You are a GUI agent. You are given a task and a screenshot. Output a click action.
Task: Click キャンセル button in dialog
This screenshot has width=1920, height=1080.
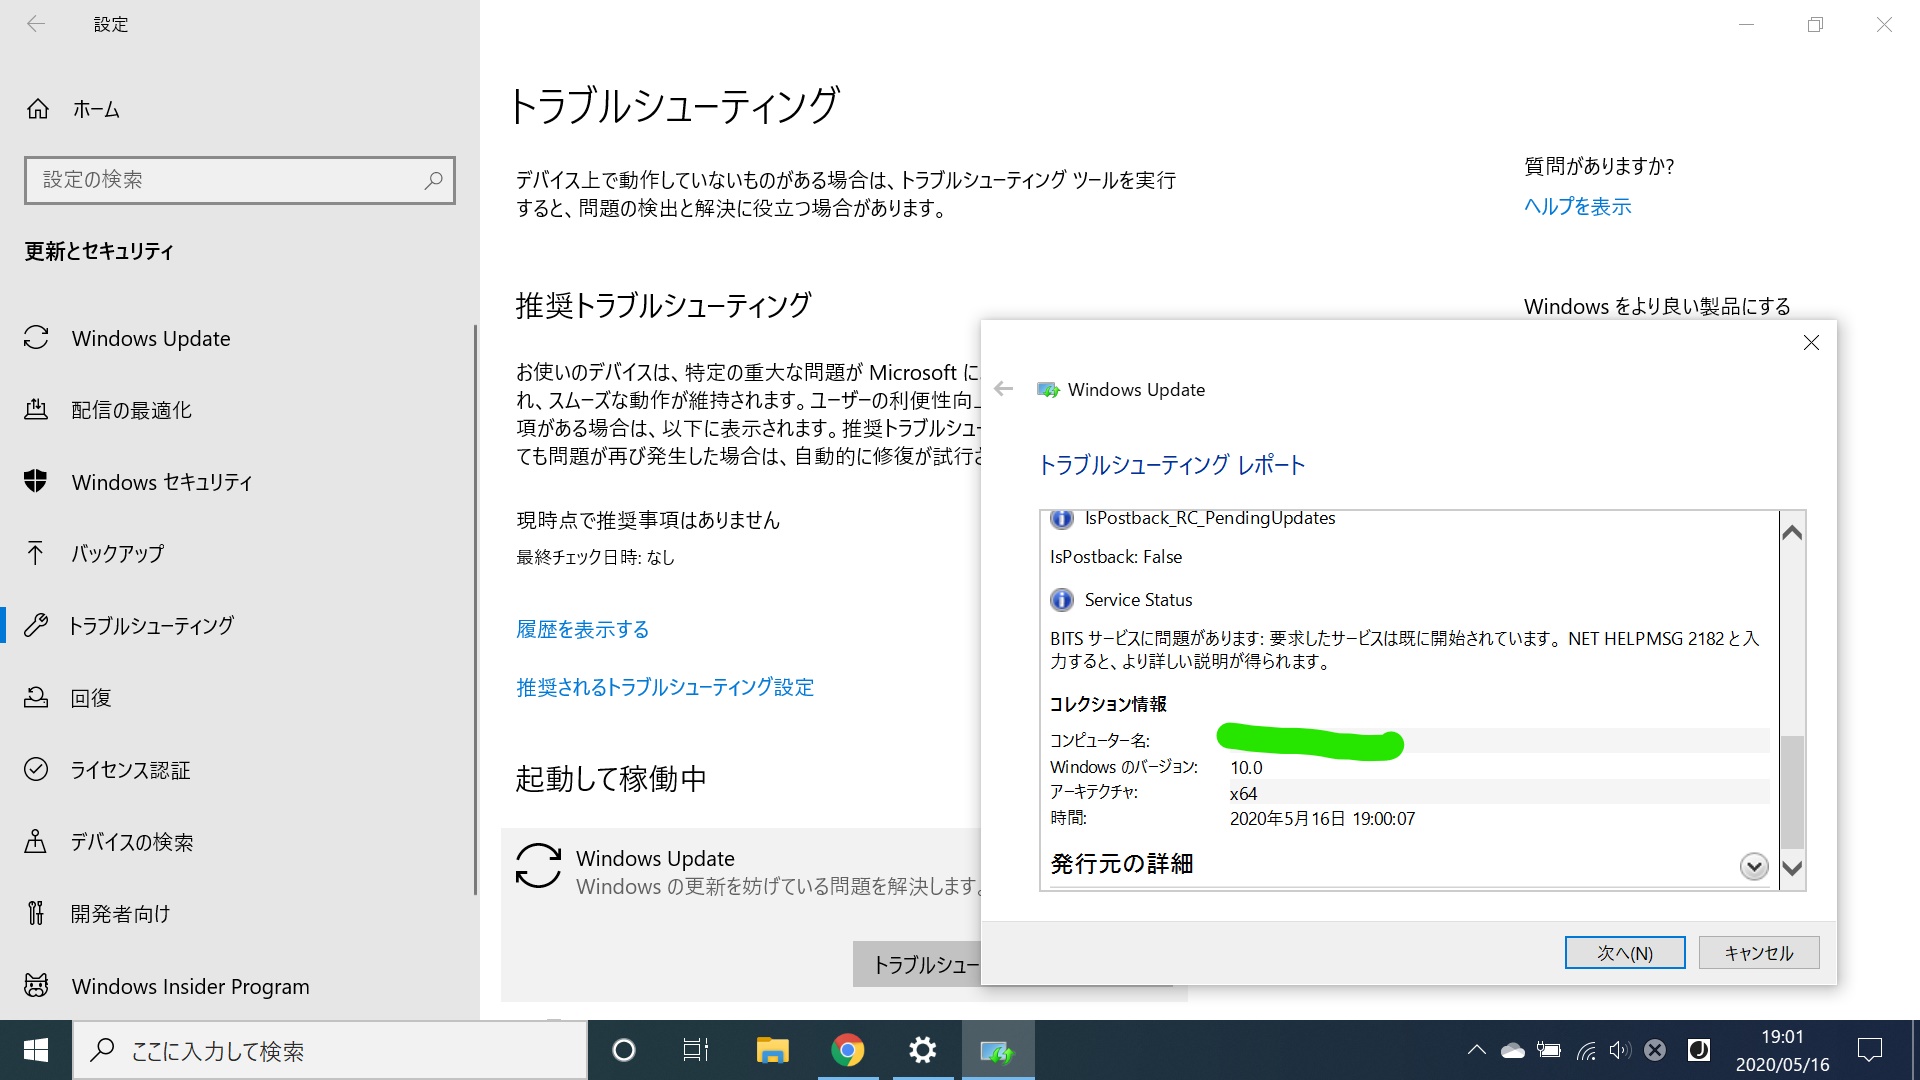1759,953
